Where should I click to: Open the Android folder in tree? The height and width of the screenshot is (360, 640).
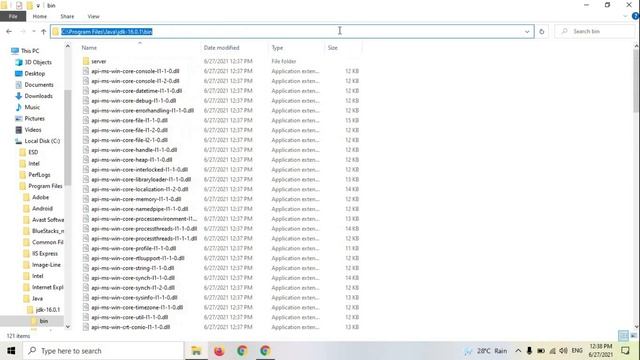click(42, 209)
